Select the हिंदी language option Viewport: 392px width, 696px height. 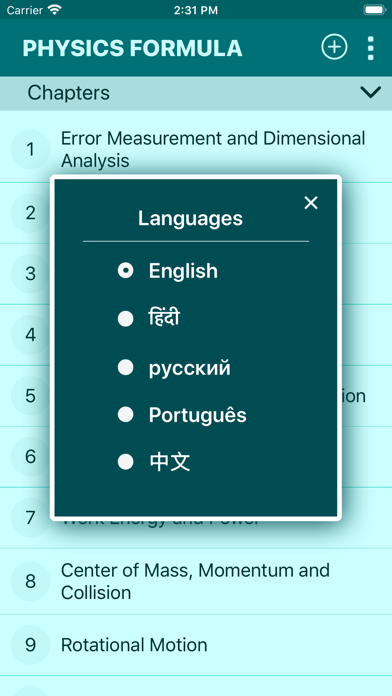tap(149, 318)
